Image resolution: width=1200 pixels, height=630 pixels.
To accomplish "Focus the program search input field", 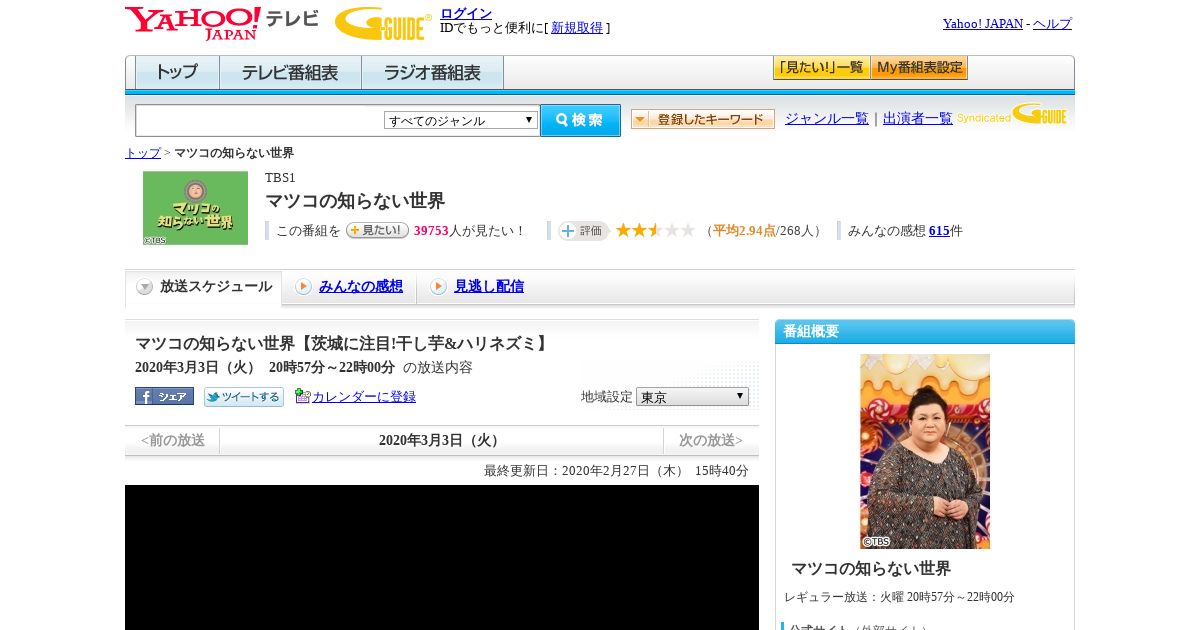I will pos(259,120).
